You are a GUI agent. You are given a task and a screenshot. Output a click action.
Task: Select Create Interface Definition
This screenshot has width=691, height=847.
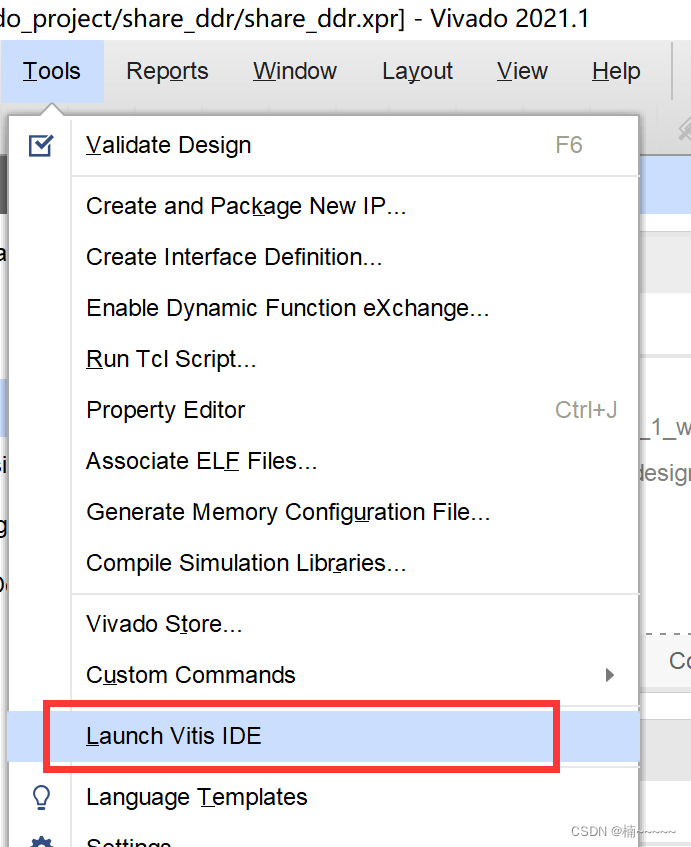point(323,257)
